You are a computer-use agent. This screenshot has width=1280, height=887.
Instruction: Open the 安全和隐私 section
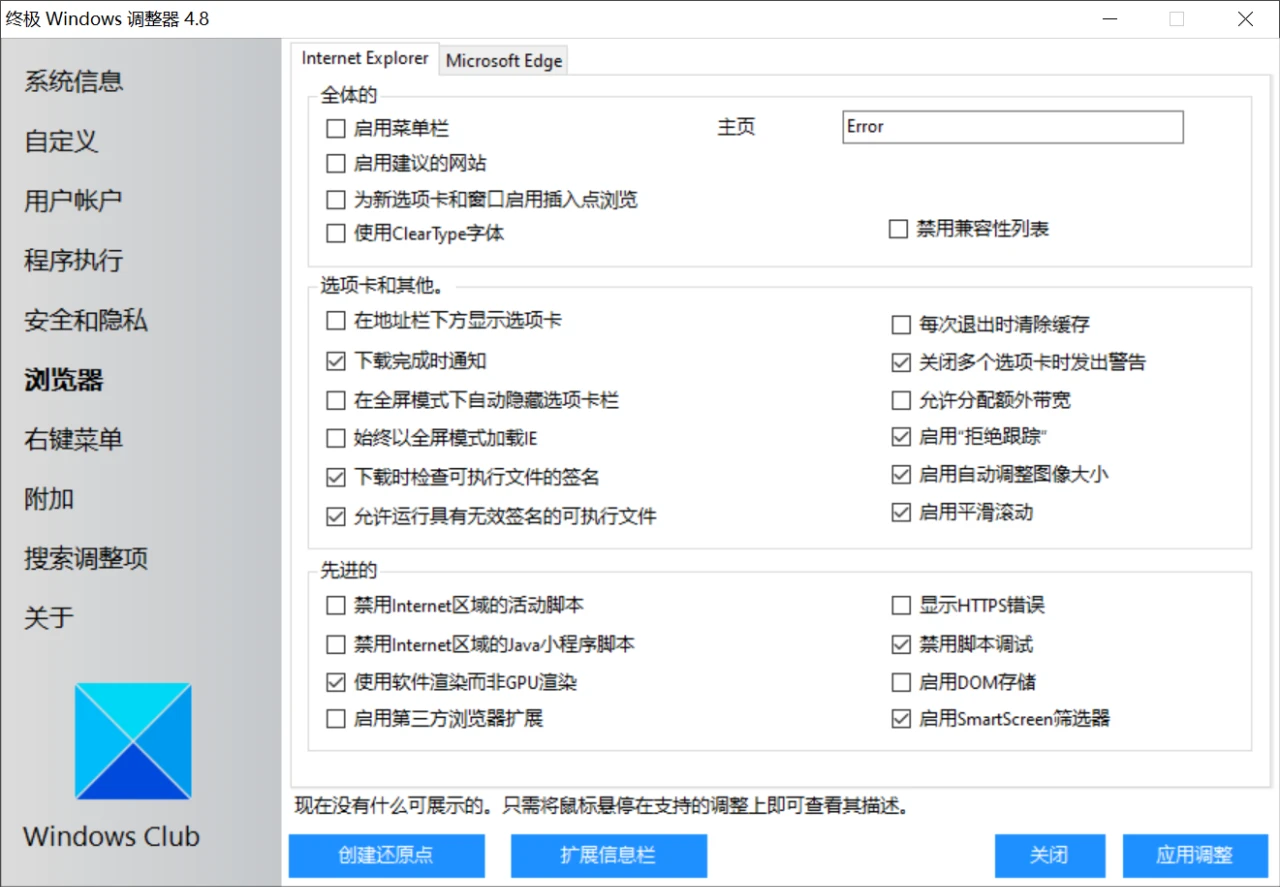[86, 320]
